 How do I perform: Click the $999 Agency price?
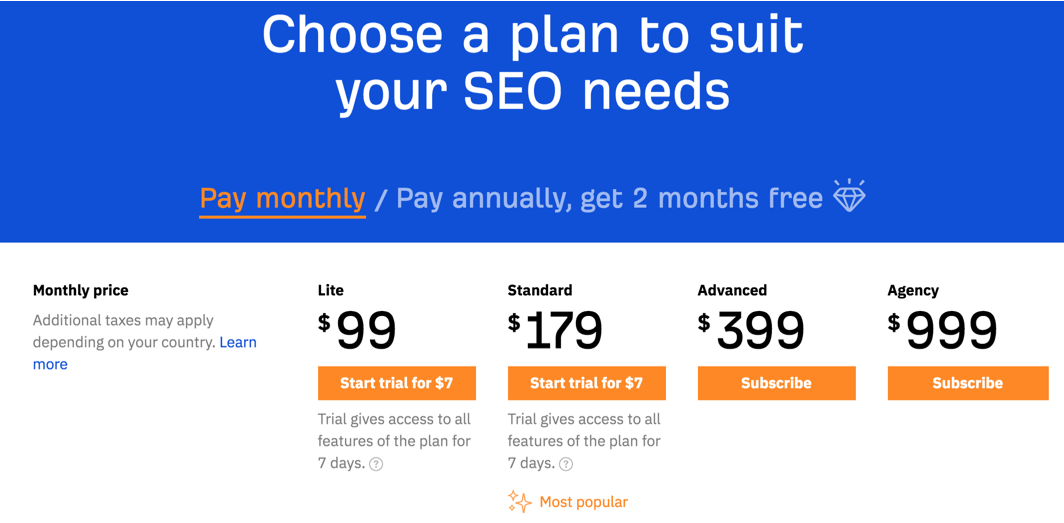pyautogui.click(x=943, y=331)
